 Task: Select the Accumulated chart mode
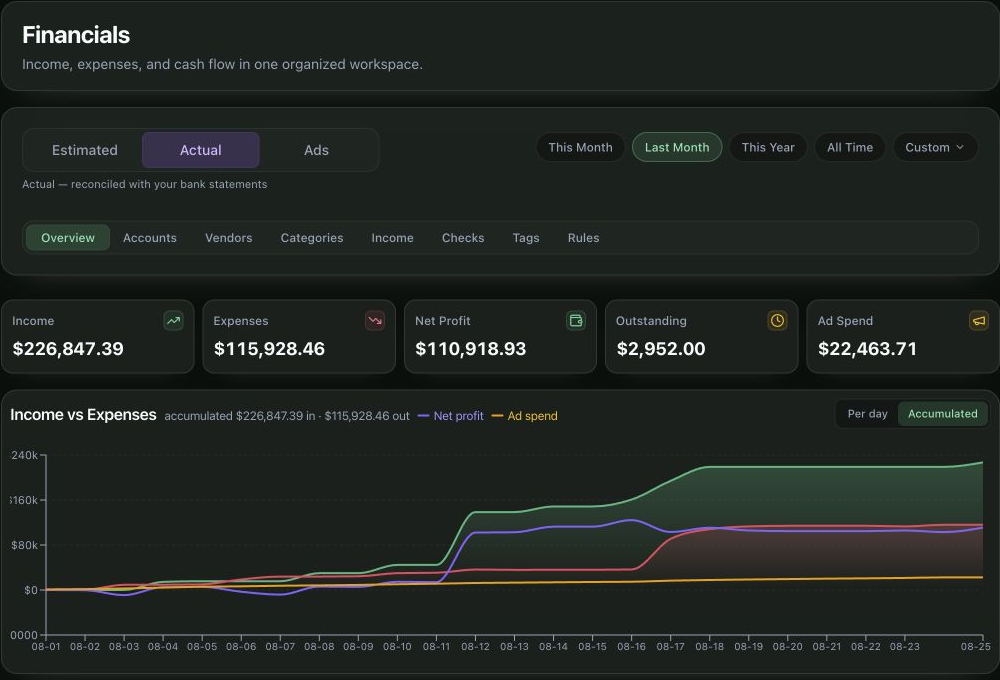pos(943,414)
